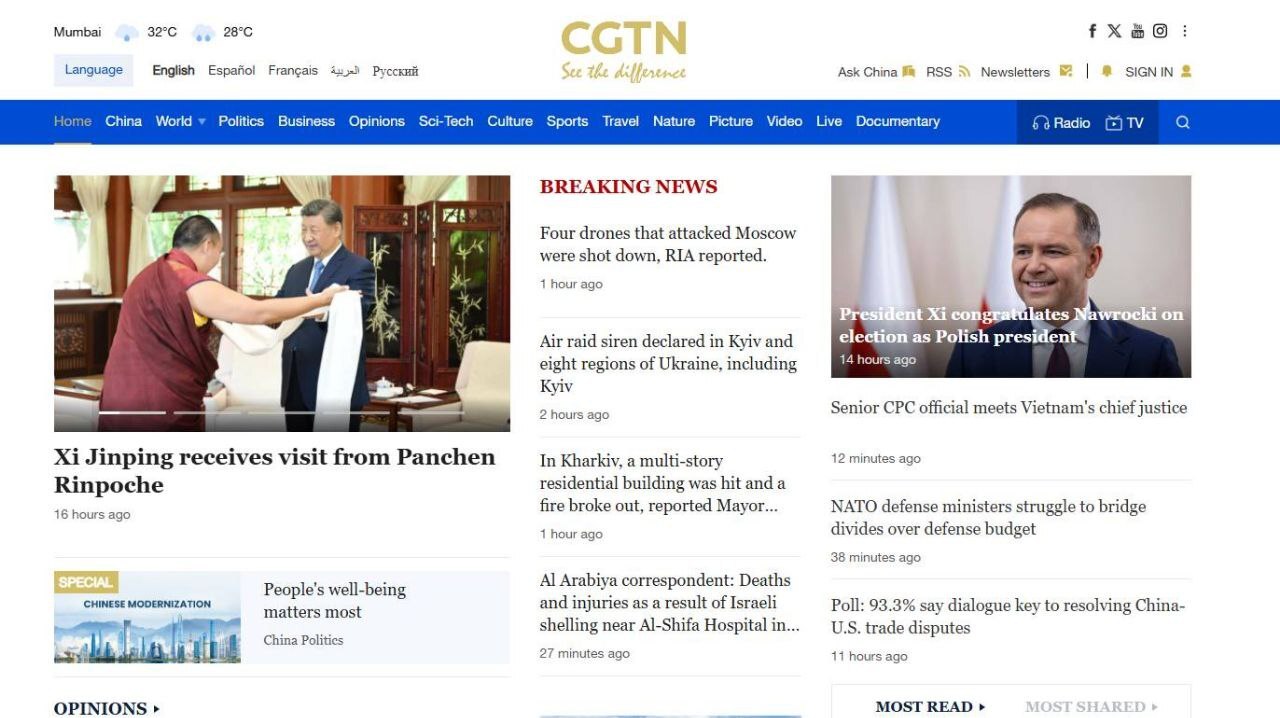Expand the Opinions section arrow
The width and height of the screenshot is (1280, 718).
click(x=156, y=708)
